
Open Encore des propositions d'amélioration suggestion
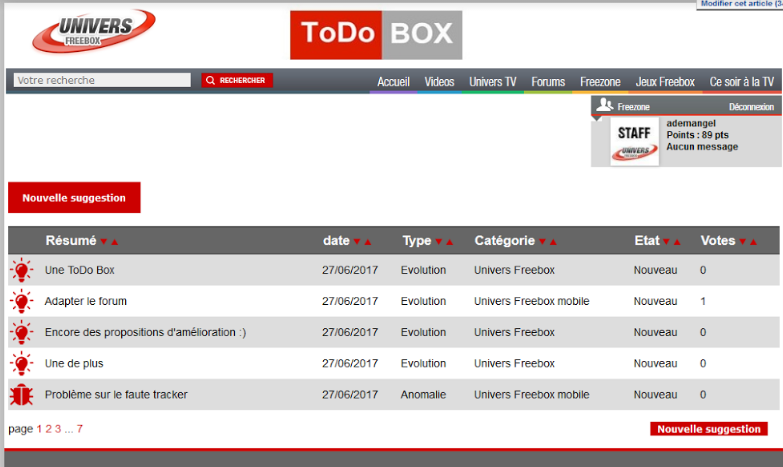[145, 333]
